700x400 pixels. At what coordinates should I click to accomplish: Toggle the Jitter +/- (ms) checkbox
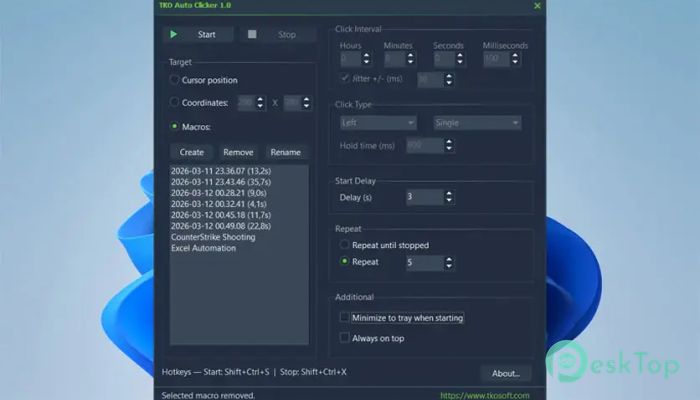pyautogui.click(x=345, y=78)
